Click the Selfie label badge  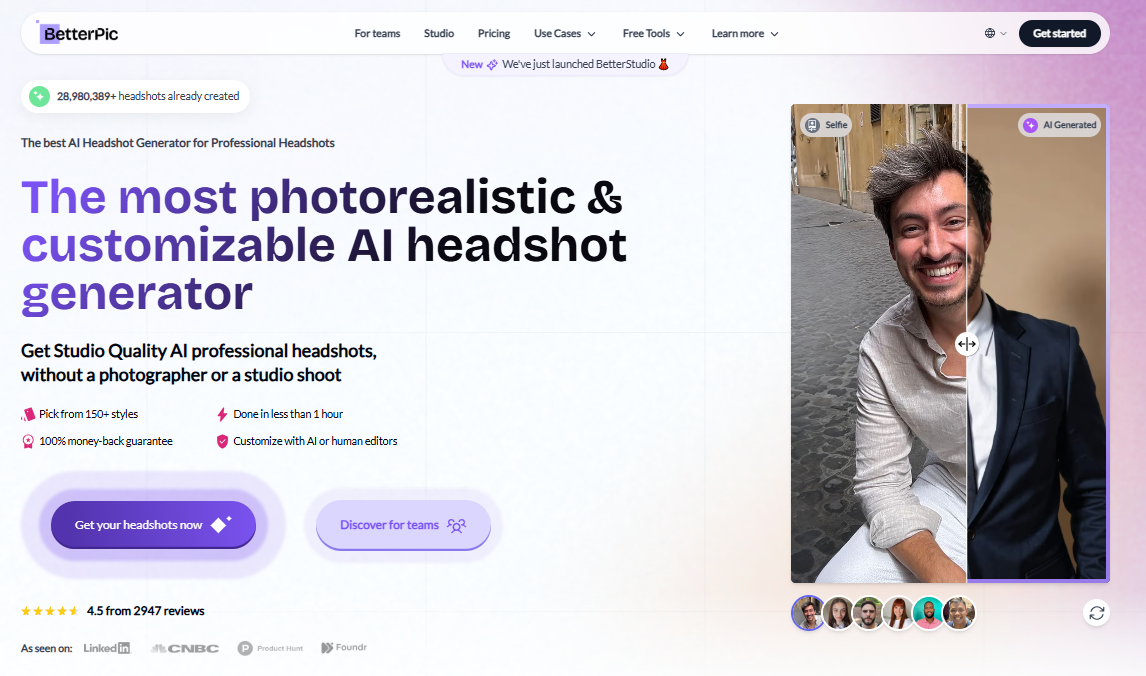(x=827, y=125)
